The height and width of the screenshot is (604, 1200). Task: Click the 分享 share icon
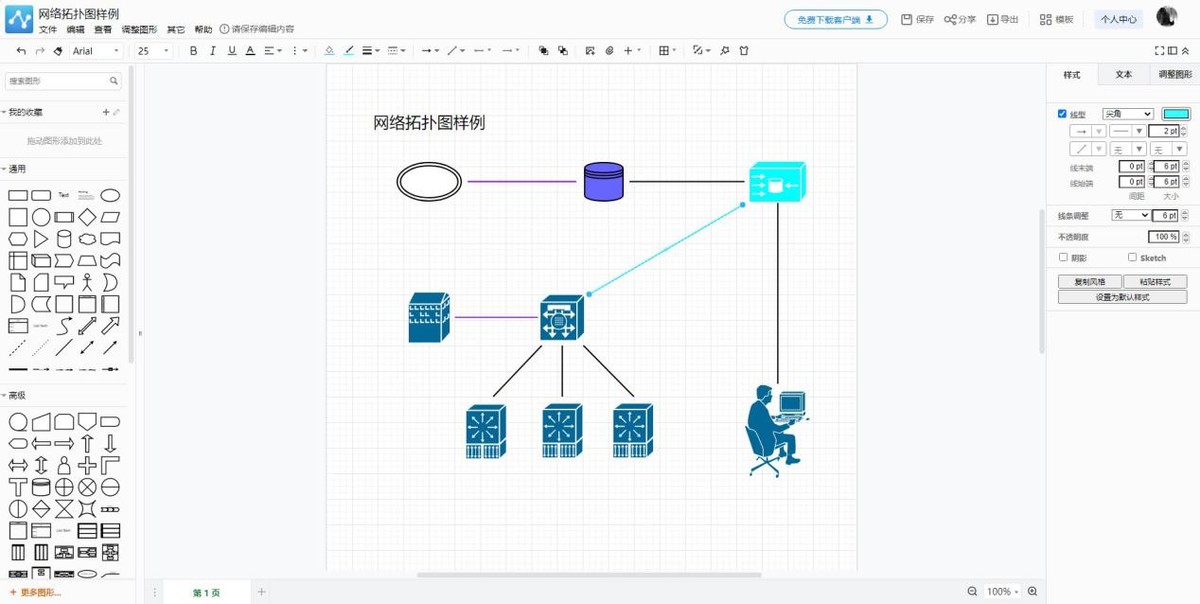click(960, 19)
